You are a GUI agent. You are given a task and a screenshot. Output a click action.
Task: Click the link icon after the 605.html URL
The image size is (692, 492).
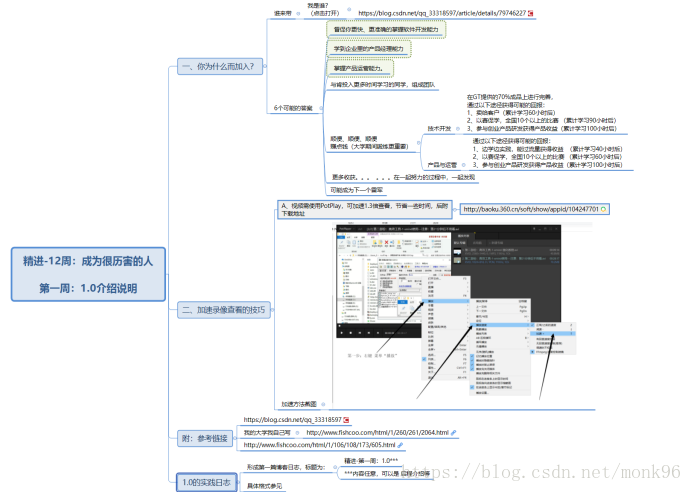(400, 445)
